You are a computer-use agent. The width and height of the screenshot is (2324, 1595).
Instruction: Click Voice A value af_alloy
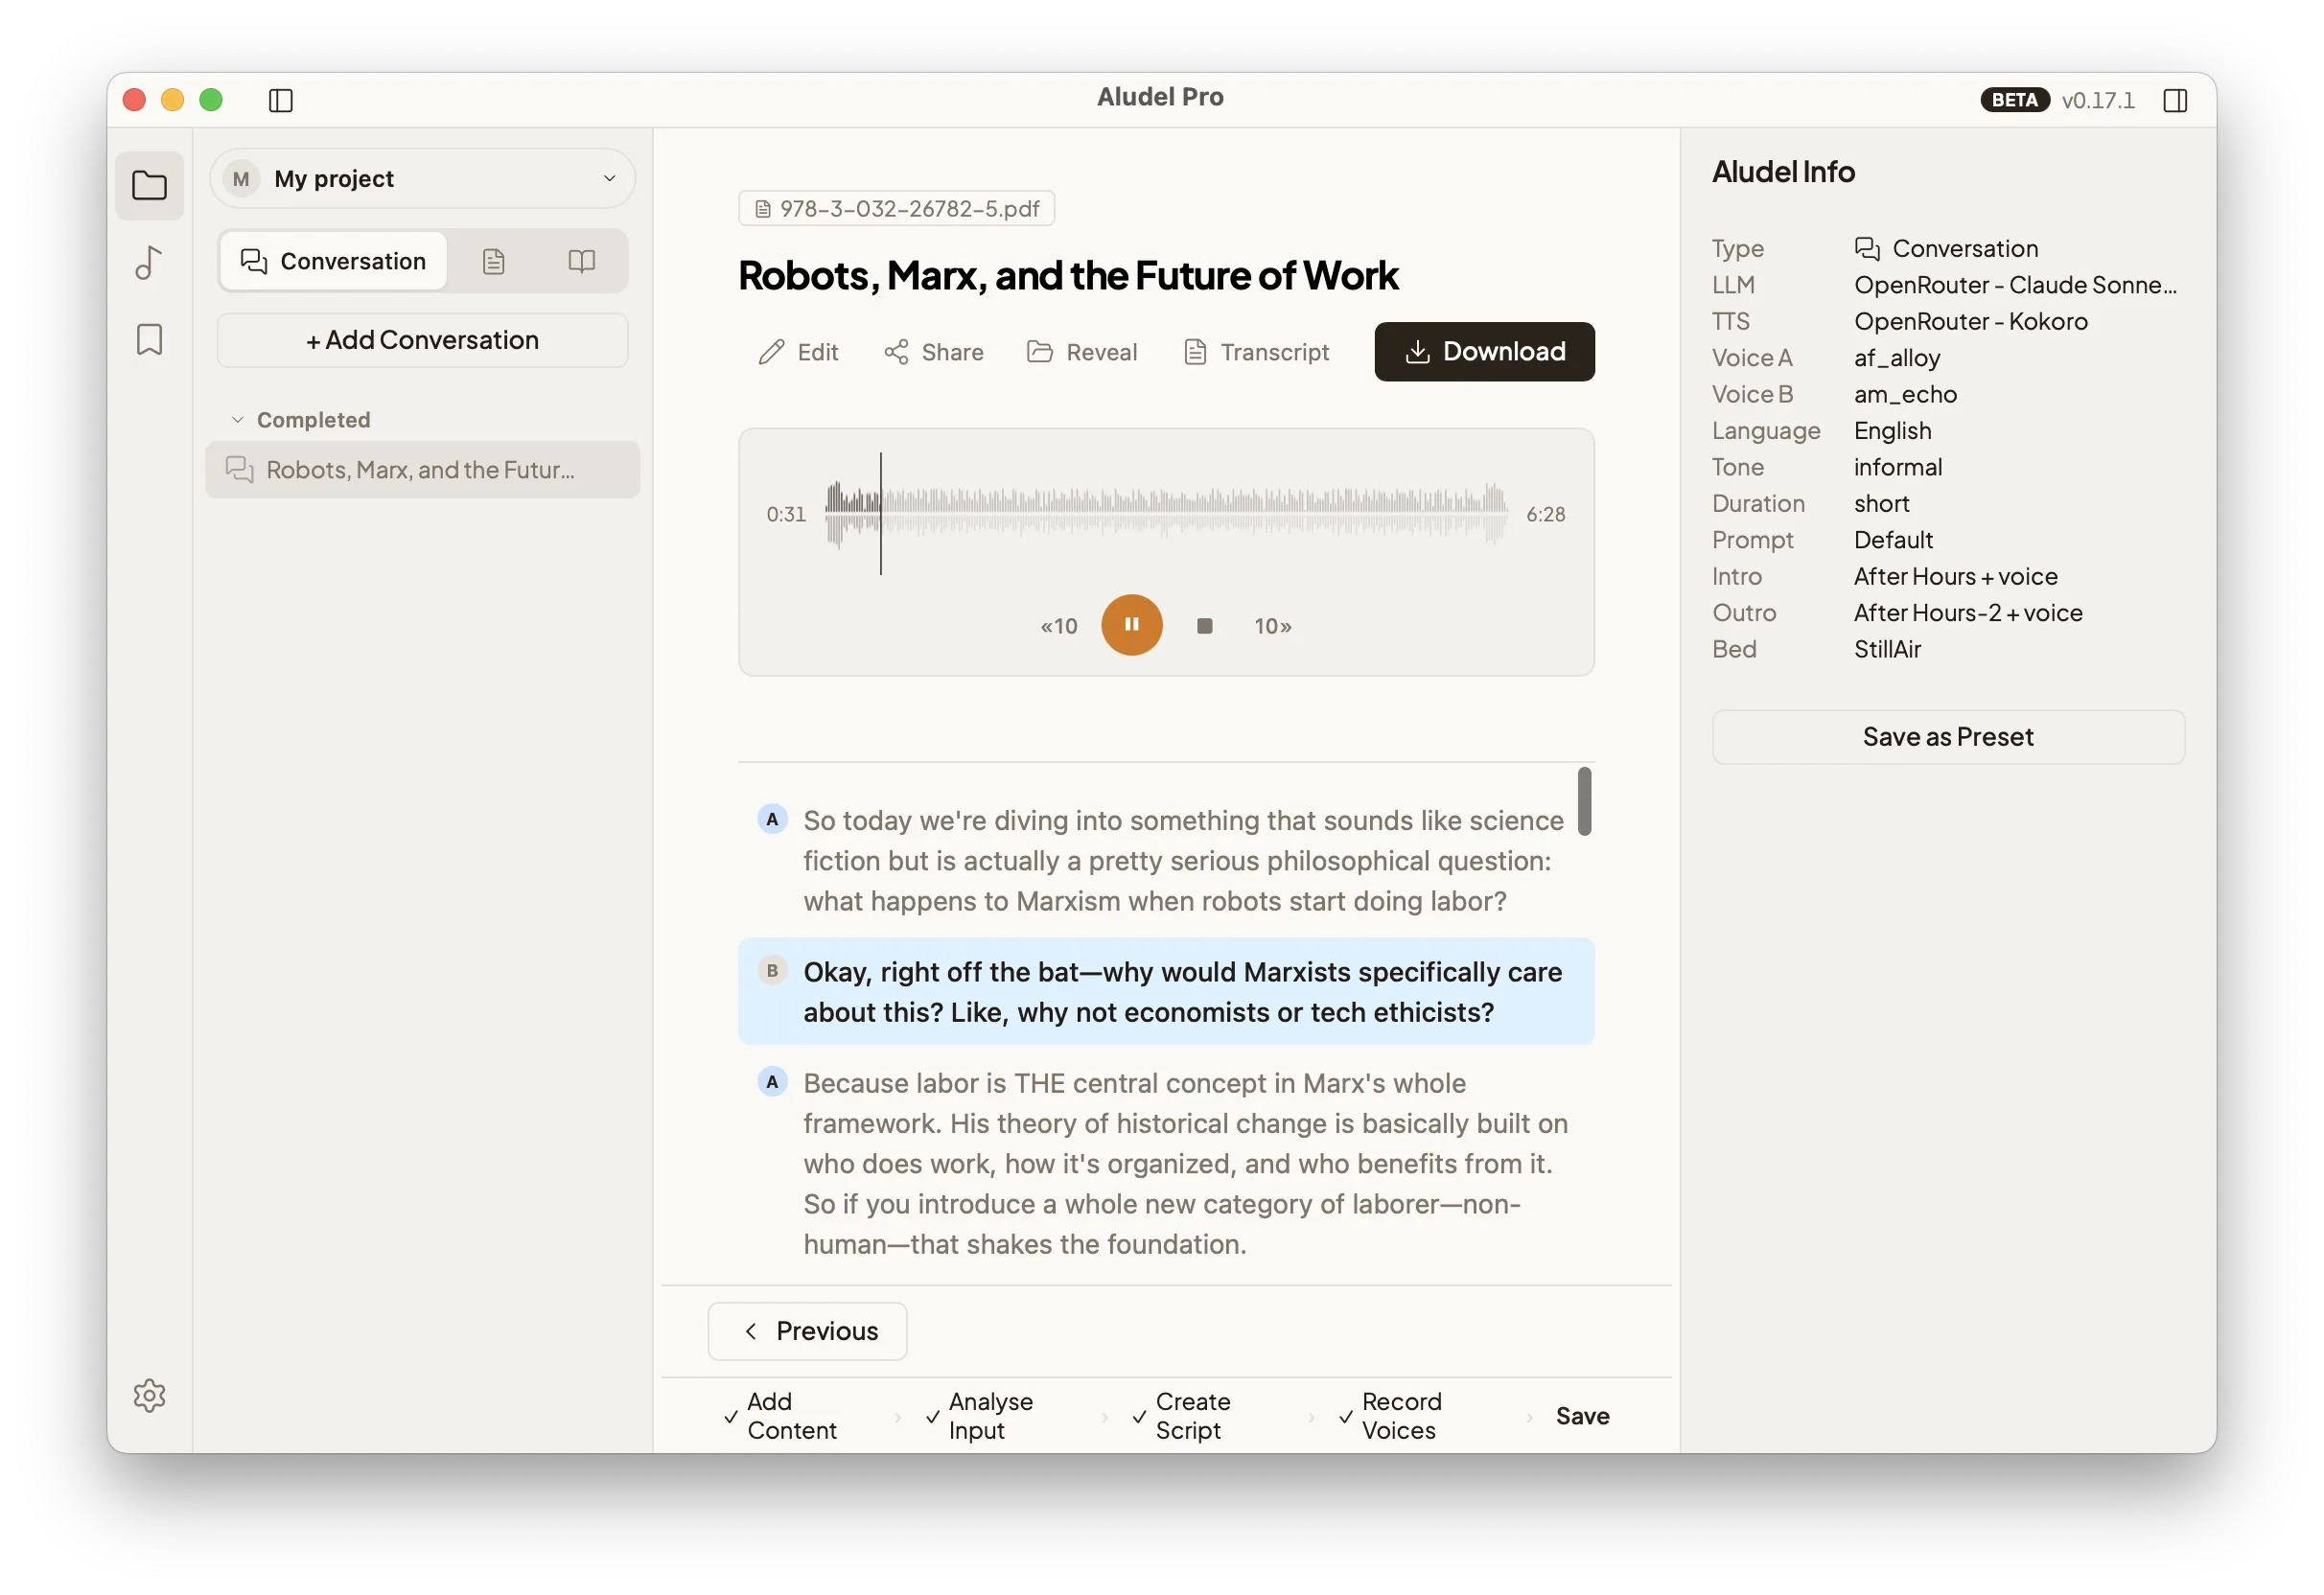[x=1896, y=358]
